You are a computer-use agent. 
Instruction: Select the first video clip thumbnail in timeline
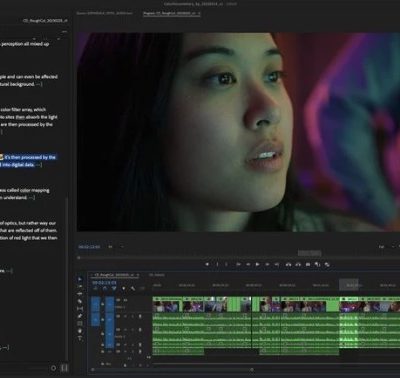[x=167, y=306]
